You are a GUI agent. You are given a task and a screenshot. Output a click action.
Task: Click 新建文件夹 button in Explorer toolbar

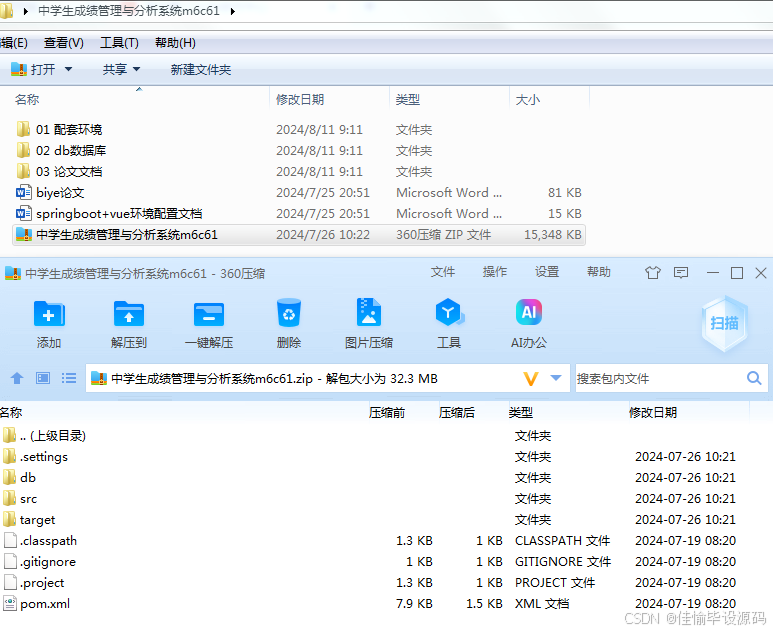(x=201, y=70)
